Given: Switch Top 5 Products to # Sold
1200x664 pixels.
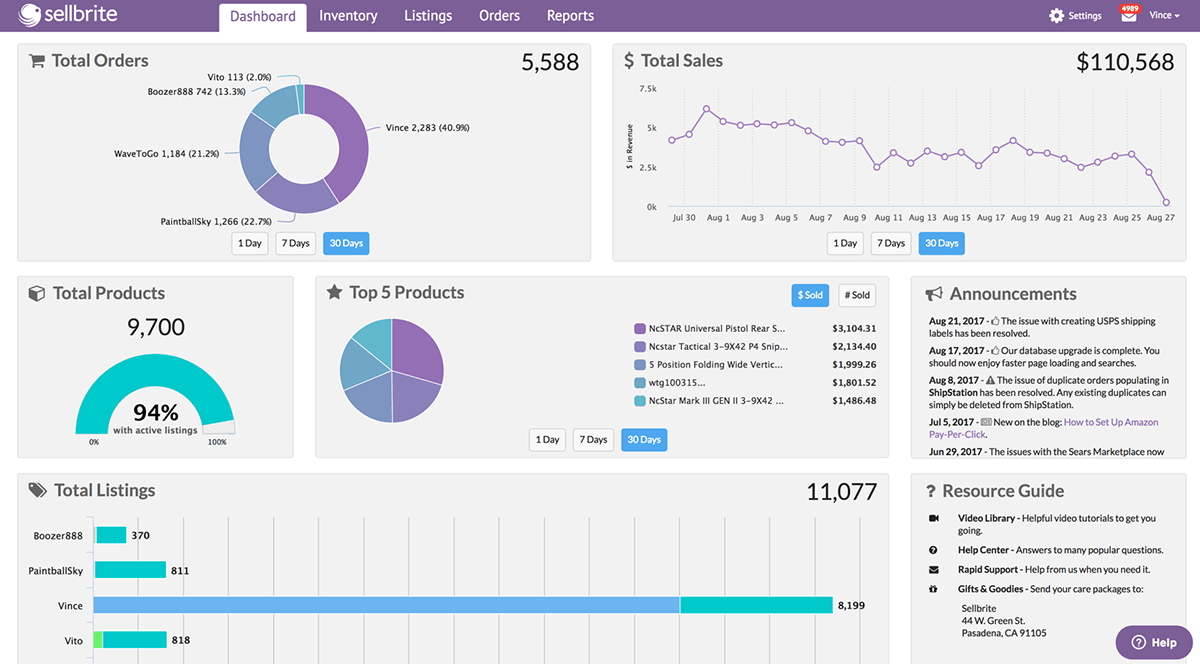Looking at the screenshot, I should point(857,295).
